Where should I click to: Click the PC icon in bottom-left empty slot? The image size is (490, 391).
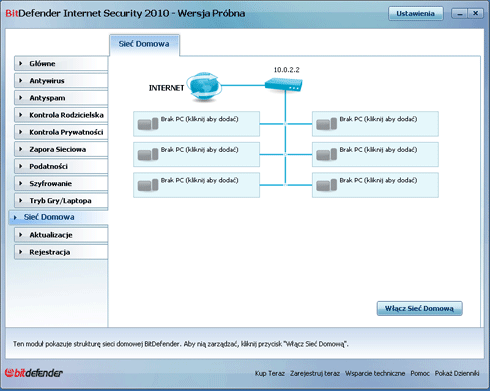pyautogui.click(x=148, y=185)
